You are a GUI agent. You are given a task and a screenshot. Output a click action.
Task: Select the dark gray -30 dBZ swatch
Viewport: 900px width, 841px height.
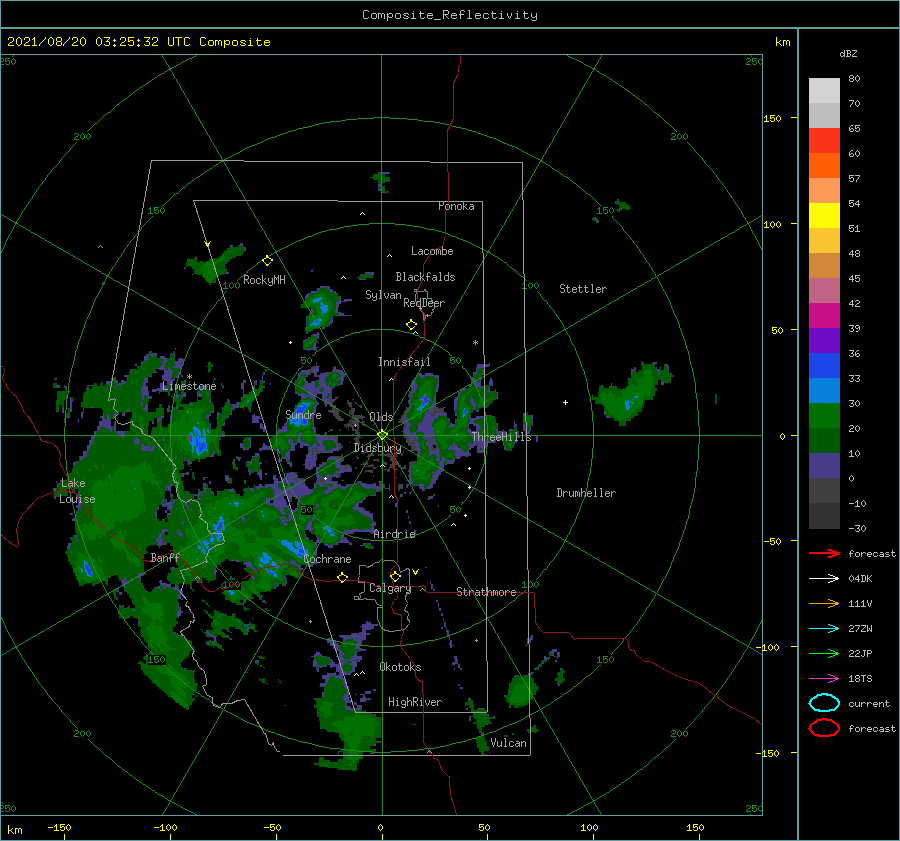[824, 516]
